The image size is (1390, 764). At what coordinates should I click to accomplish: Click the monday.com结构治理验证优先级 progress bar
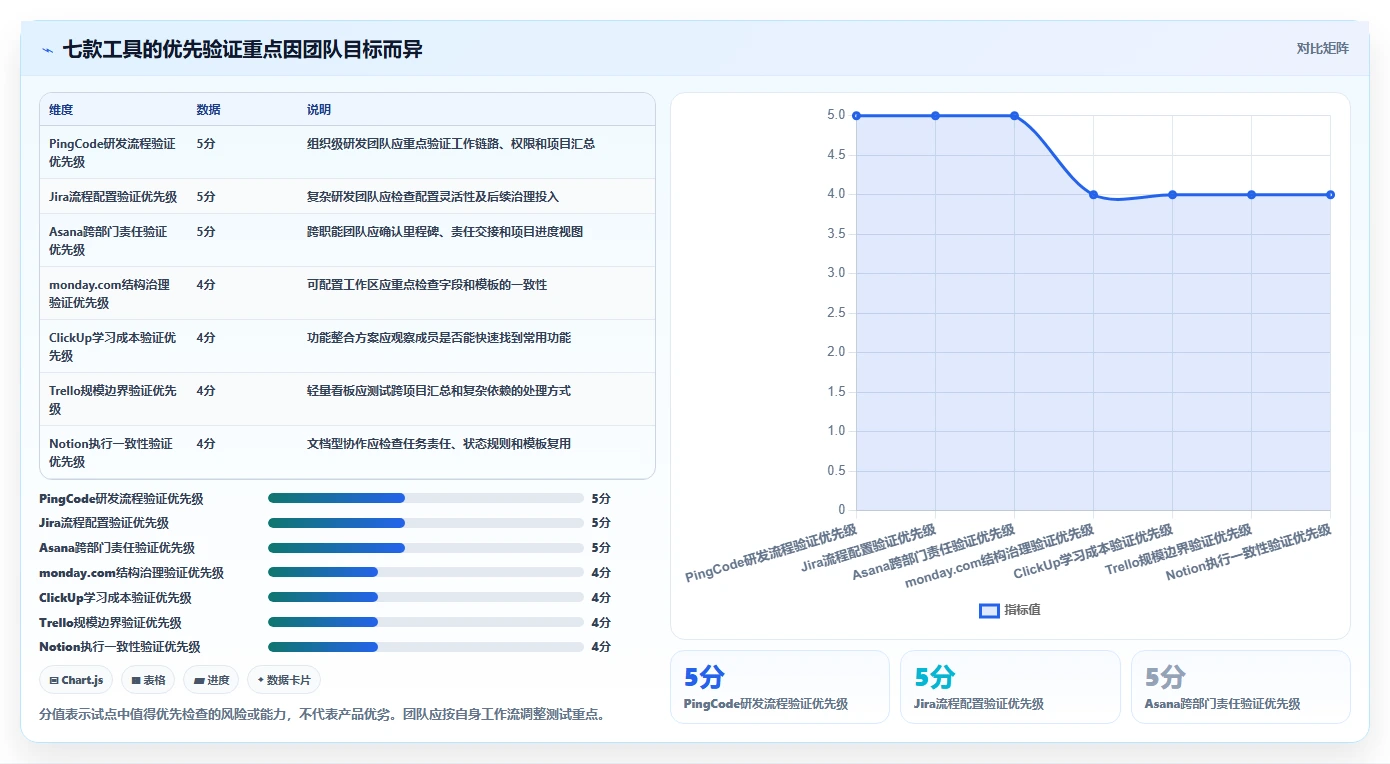pyautogui.click(x=426, y=573)
